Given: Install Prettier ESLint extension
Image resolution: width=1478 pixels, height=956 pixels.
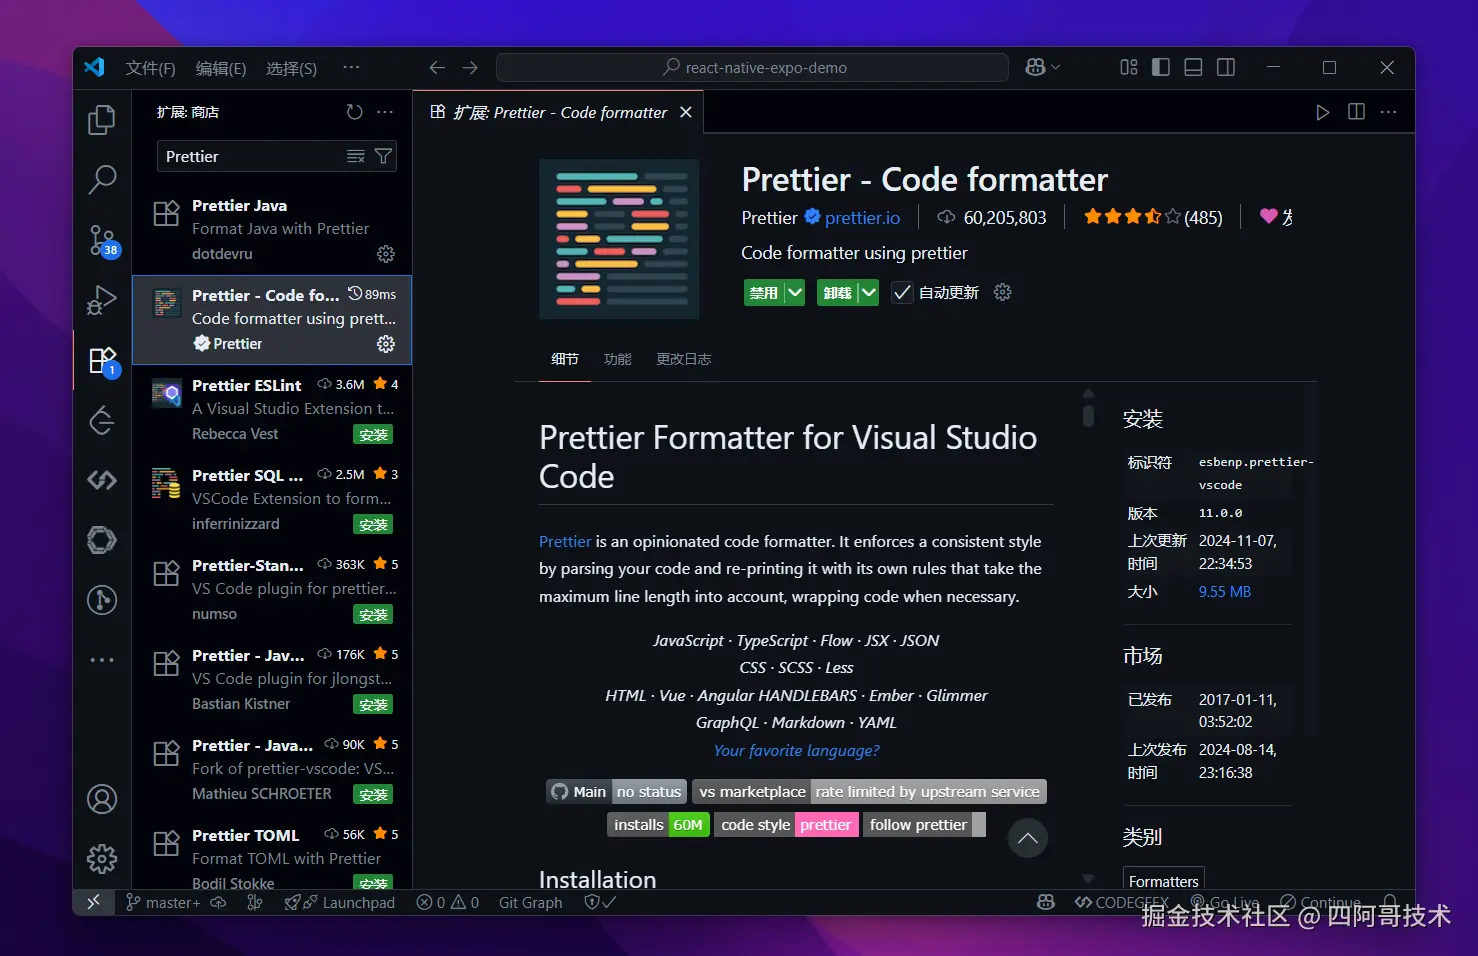Looking at the screenshot, I should 373,435.
